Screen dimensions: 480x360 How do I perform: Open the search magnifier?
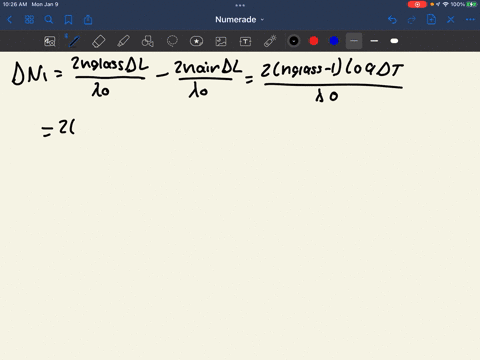click(x=49, y=20)
